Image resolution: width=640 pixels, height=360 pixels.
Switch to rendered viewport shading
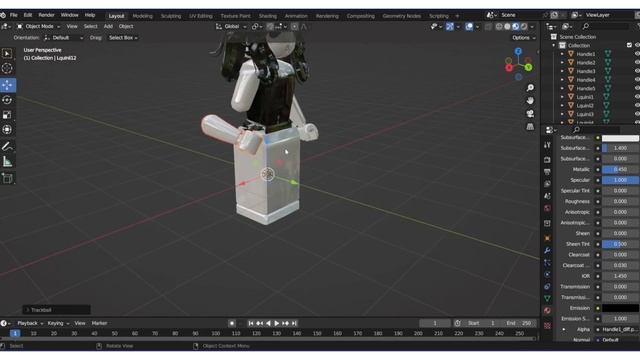point(524,27)
